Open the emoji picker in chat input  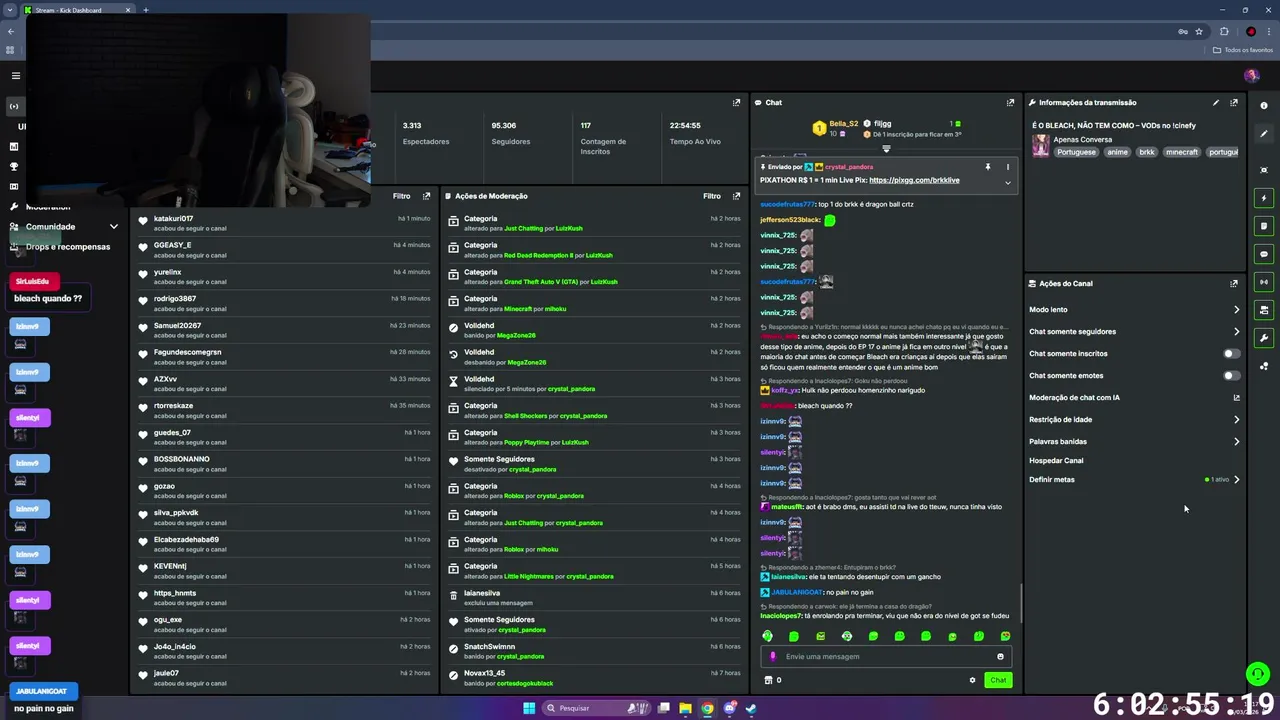coord(1000,657)
